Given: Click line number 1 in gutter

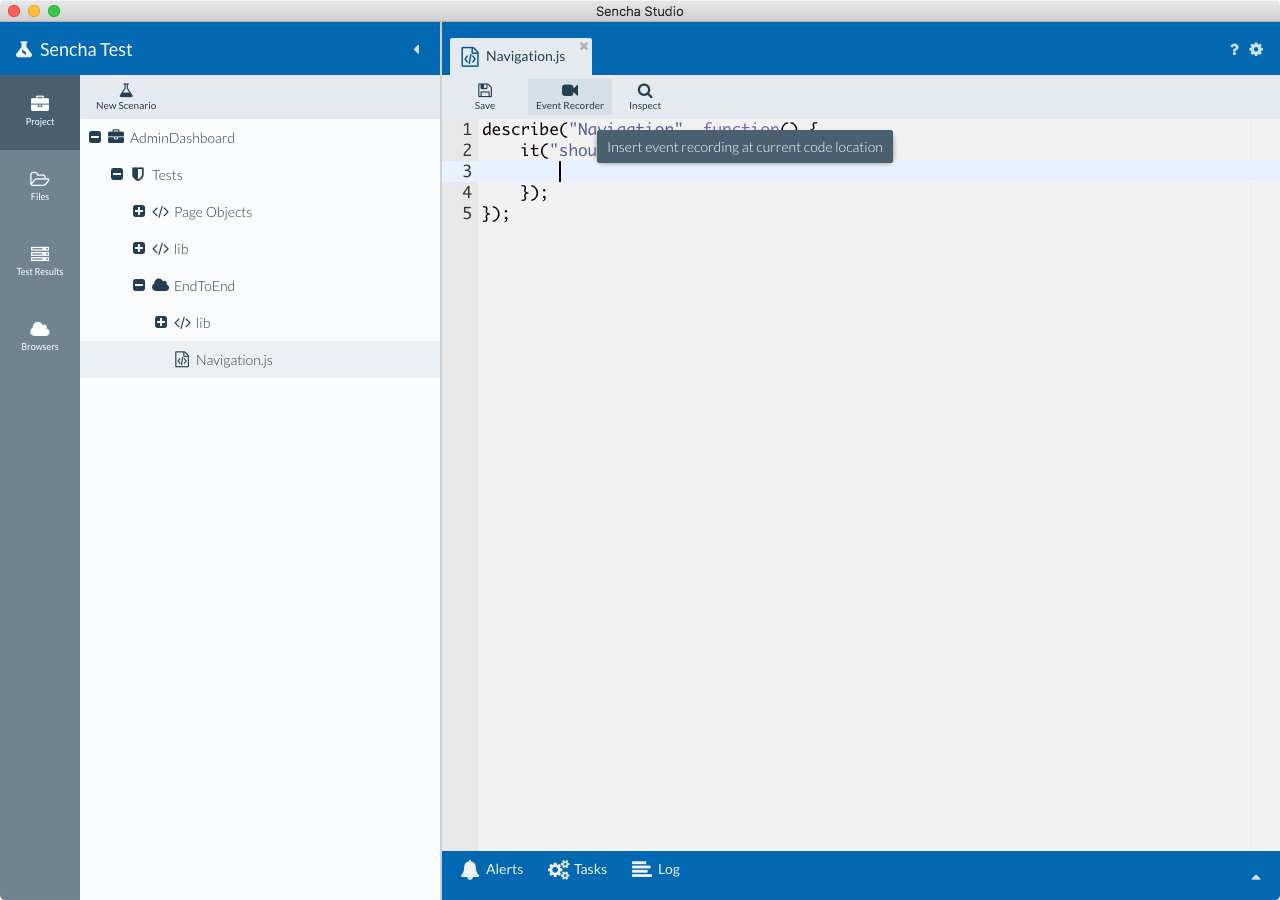Looking at the screenshot, I should pyautogui.click(x=467, y=129).
